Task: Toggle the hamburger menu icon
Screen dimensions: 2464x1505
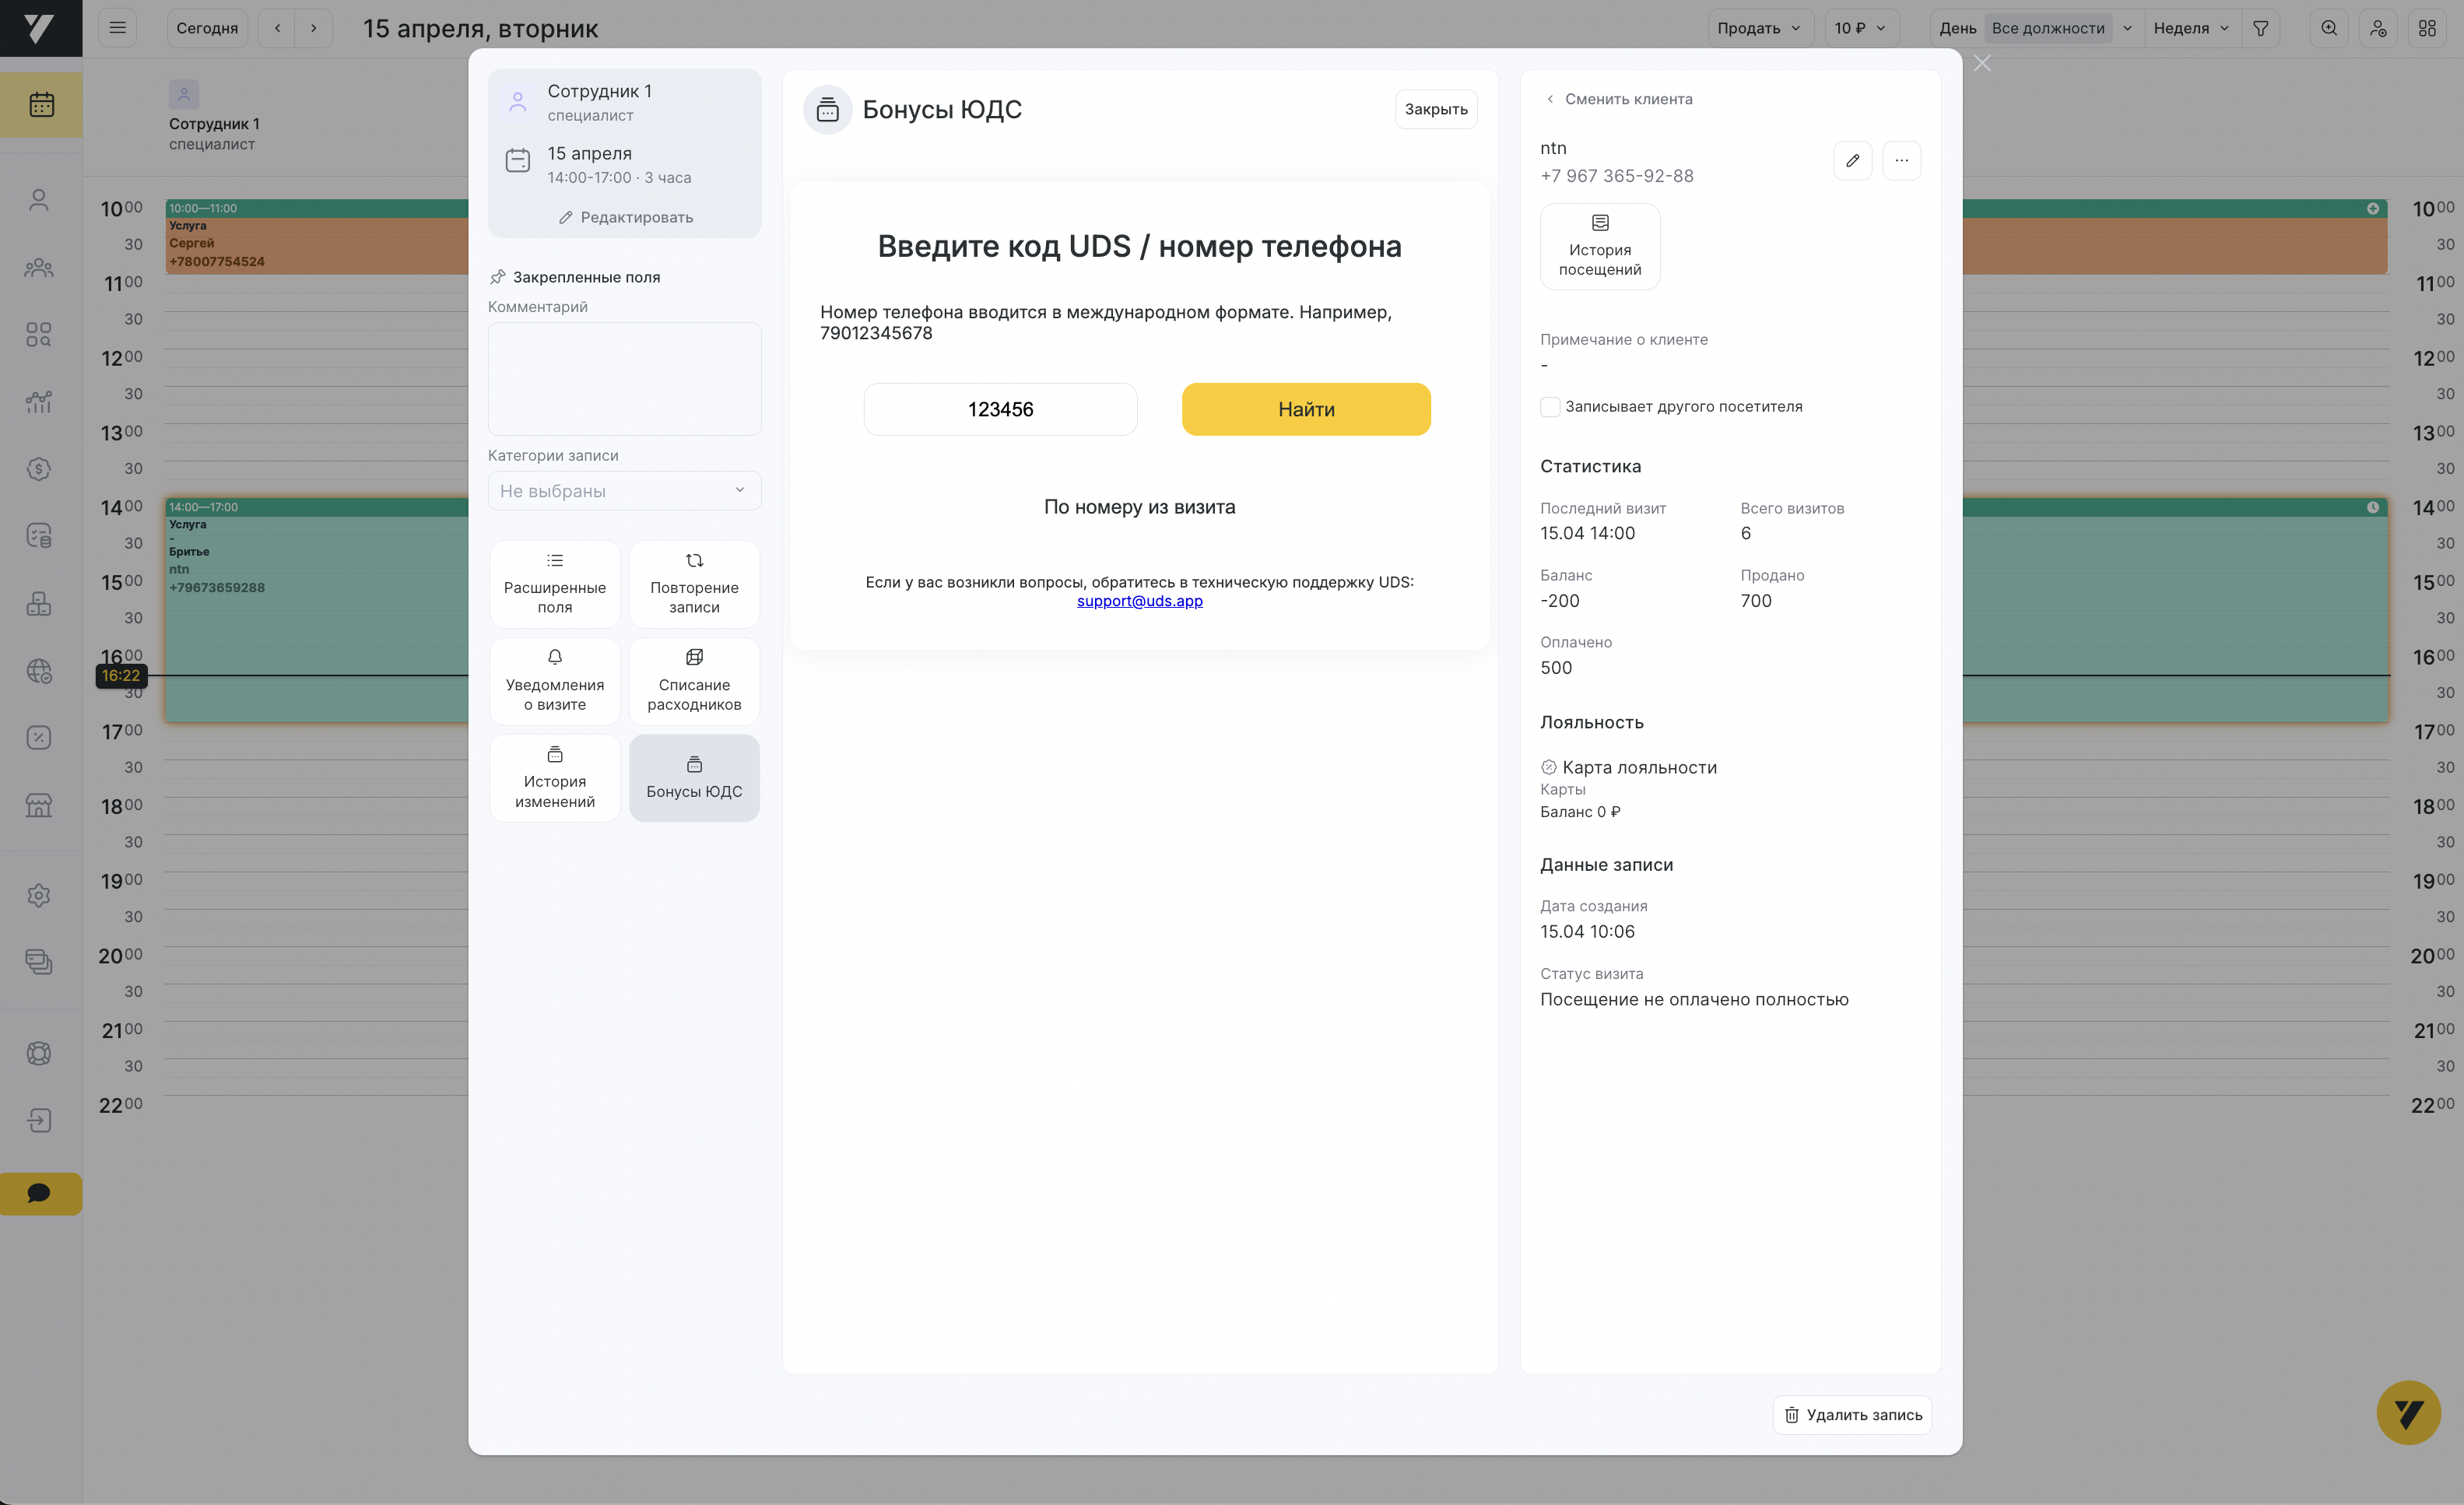Action: point(117,28)
